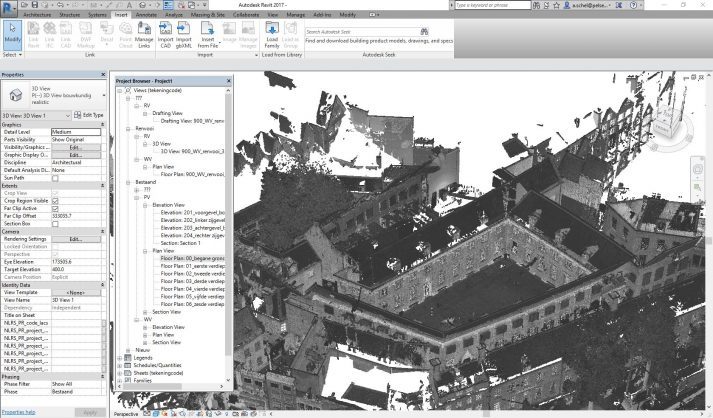
Task: Click the Insert from File tool
Action: point(208,35)
